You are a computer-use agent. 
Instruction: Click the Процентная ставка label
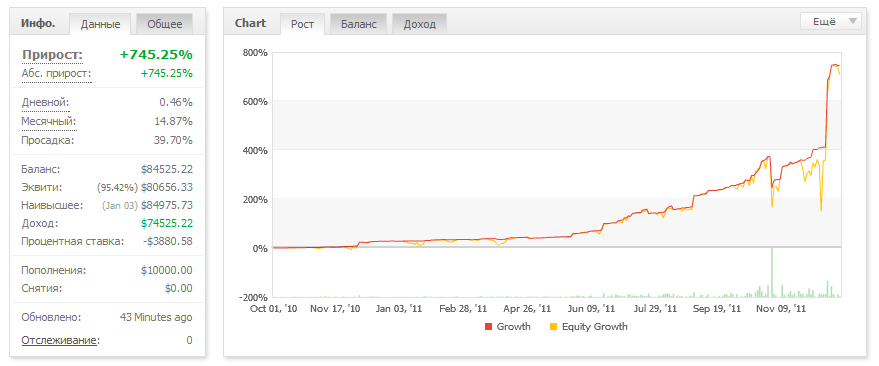72,242
